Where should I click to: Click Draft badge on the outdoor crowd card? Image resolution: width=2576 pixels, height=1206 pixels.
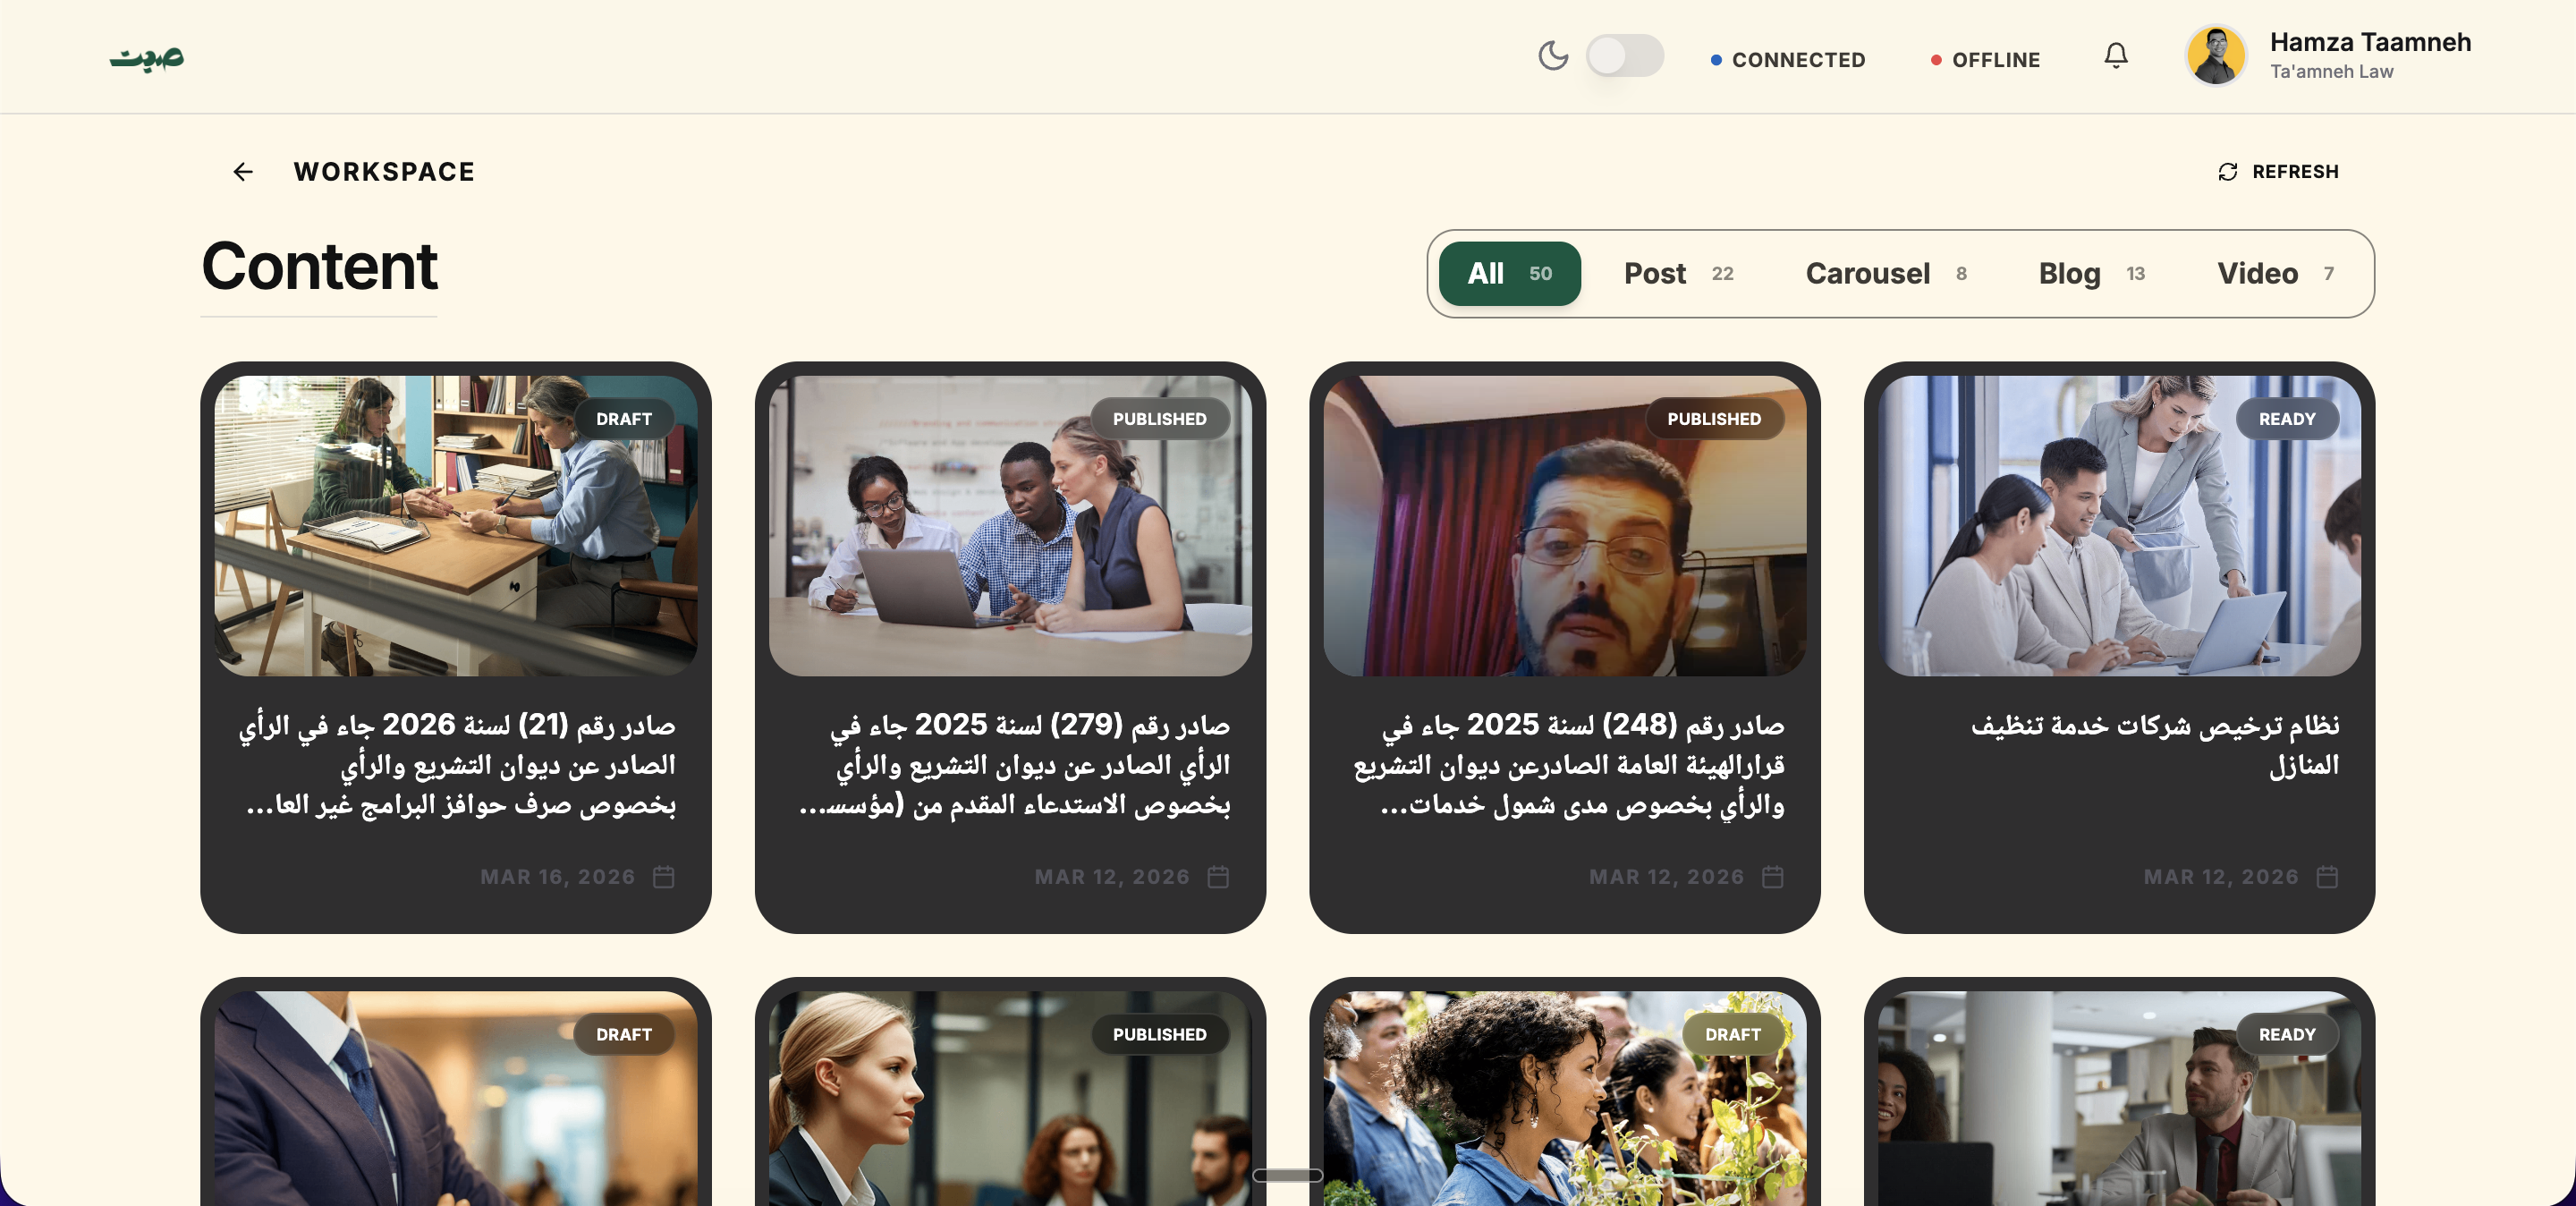[1733, 1035]
